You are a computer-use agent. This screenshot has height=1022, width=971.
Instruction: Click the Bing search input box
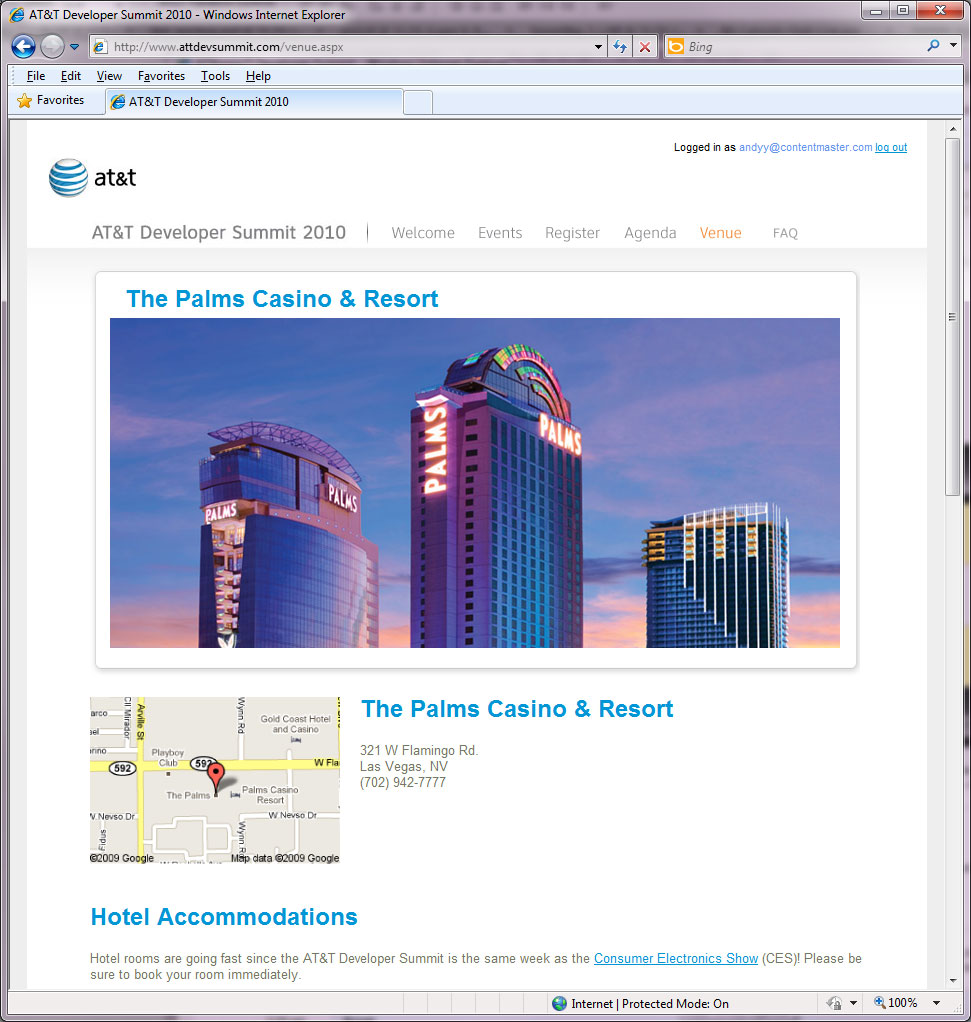point(804,47)
